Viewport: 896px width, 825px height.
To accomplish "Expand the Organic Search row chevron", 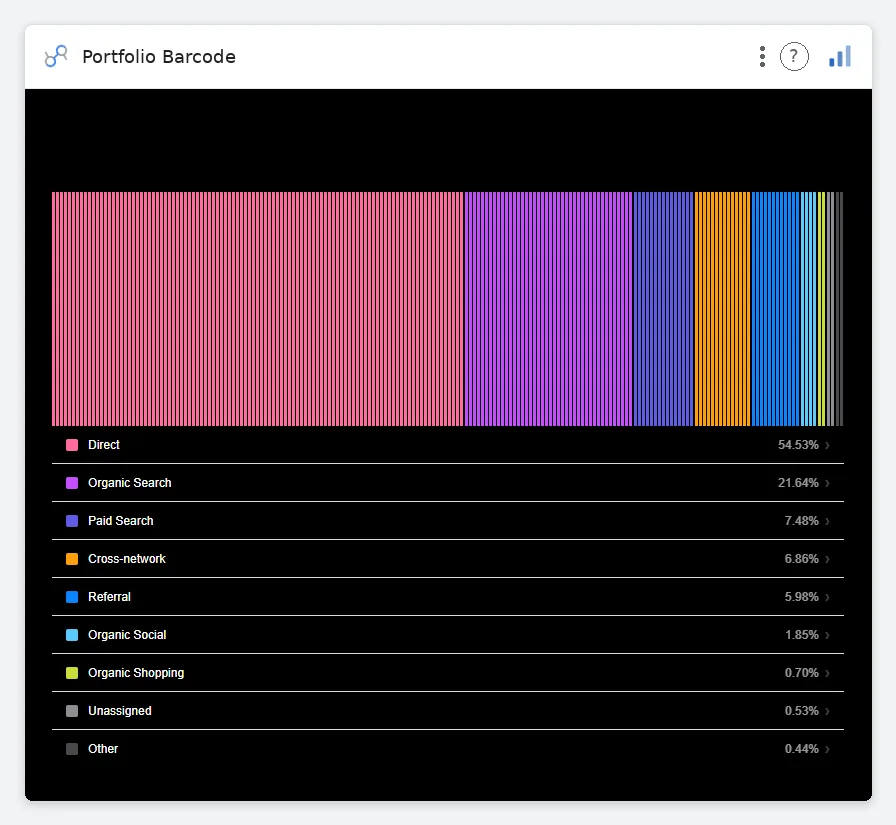I will tap(827, 483).
